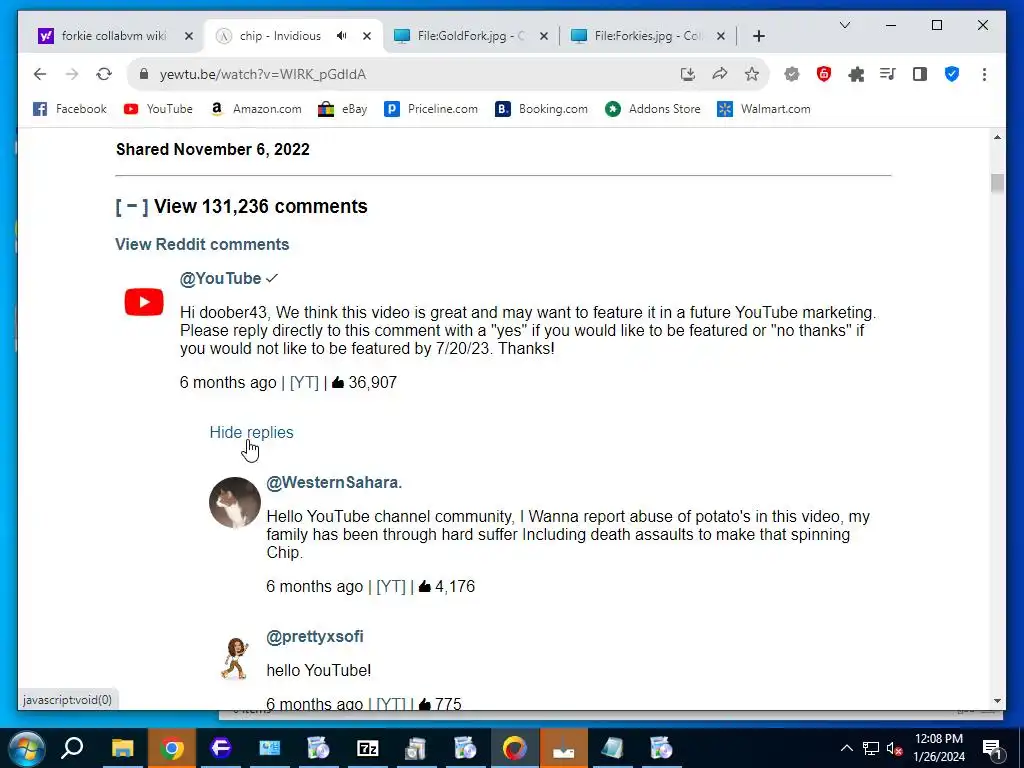Open the red shield ad blocker extension
Viewport: 1024px width, 768px height.
(x=824, y=74)
